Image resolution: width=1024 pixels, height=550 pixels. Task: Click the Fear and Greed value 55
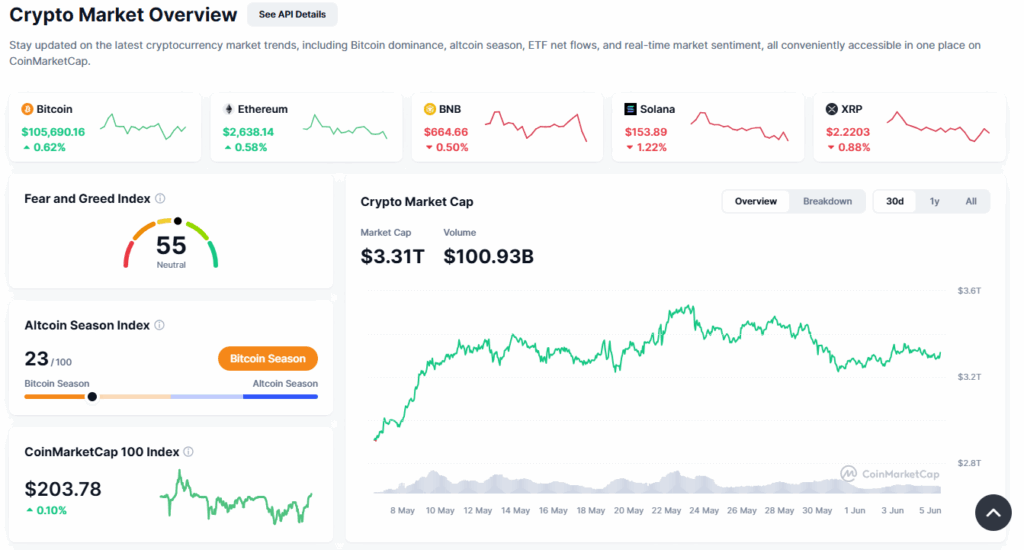pyautogui.click(x=171, y=246)
